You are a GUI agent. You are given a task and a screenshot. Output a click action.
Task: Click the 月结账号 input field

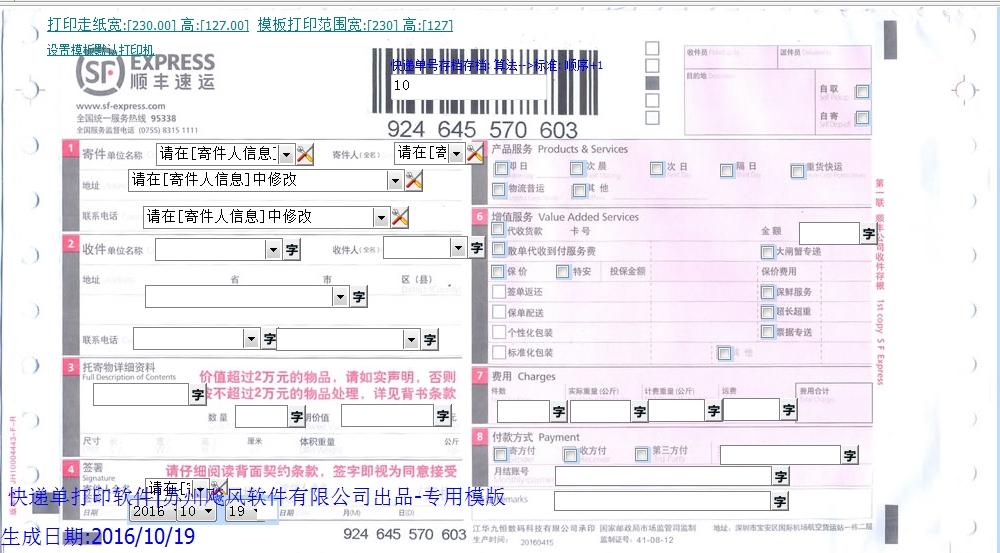pos(663,476)
